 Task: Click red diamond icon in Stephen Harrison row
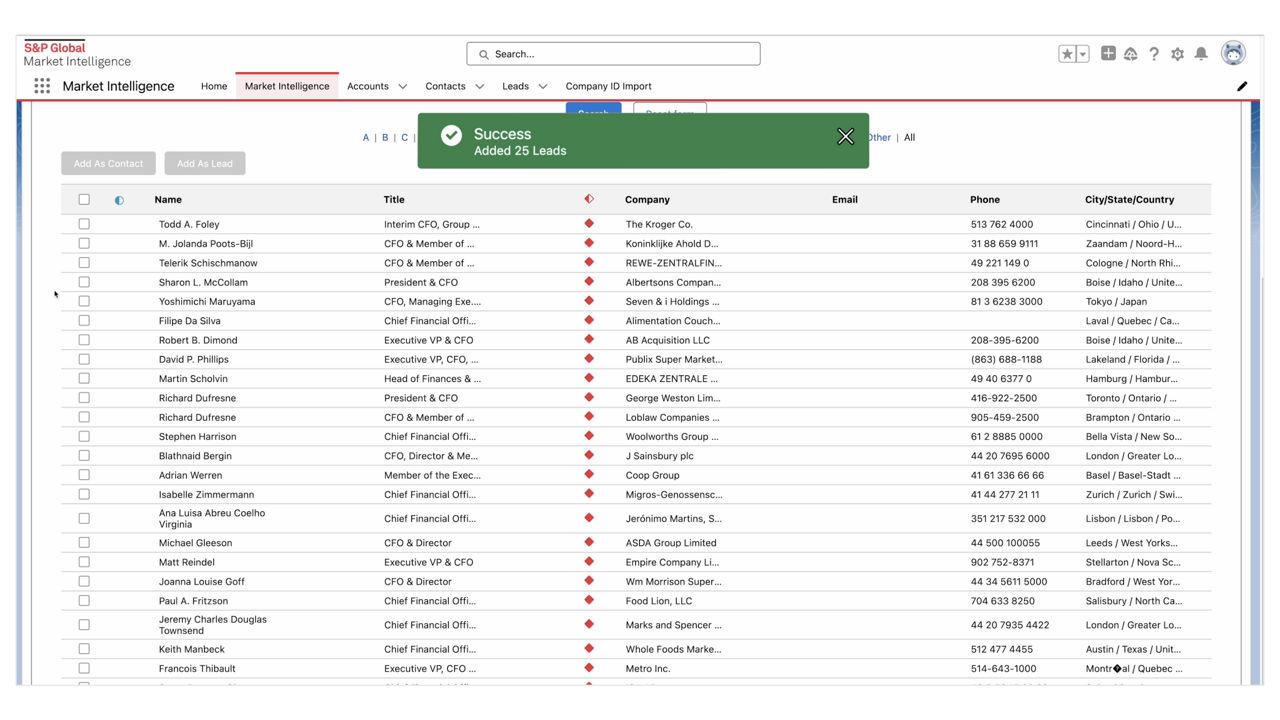[589, 436]
